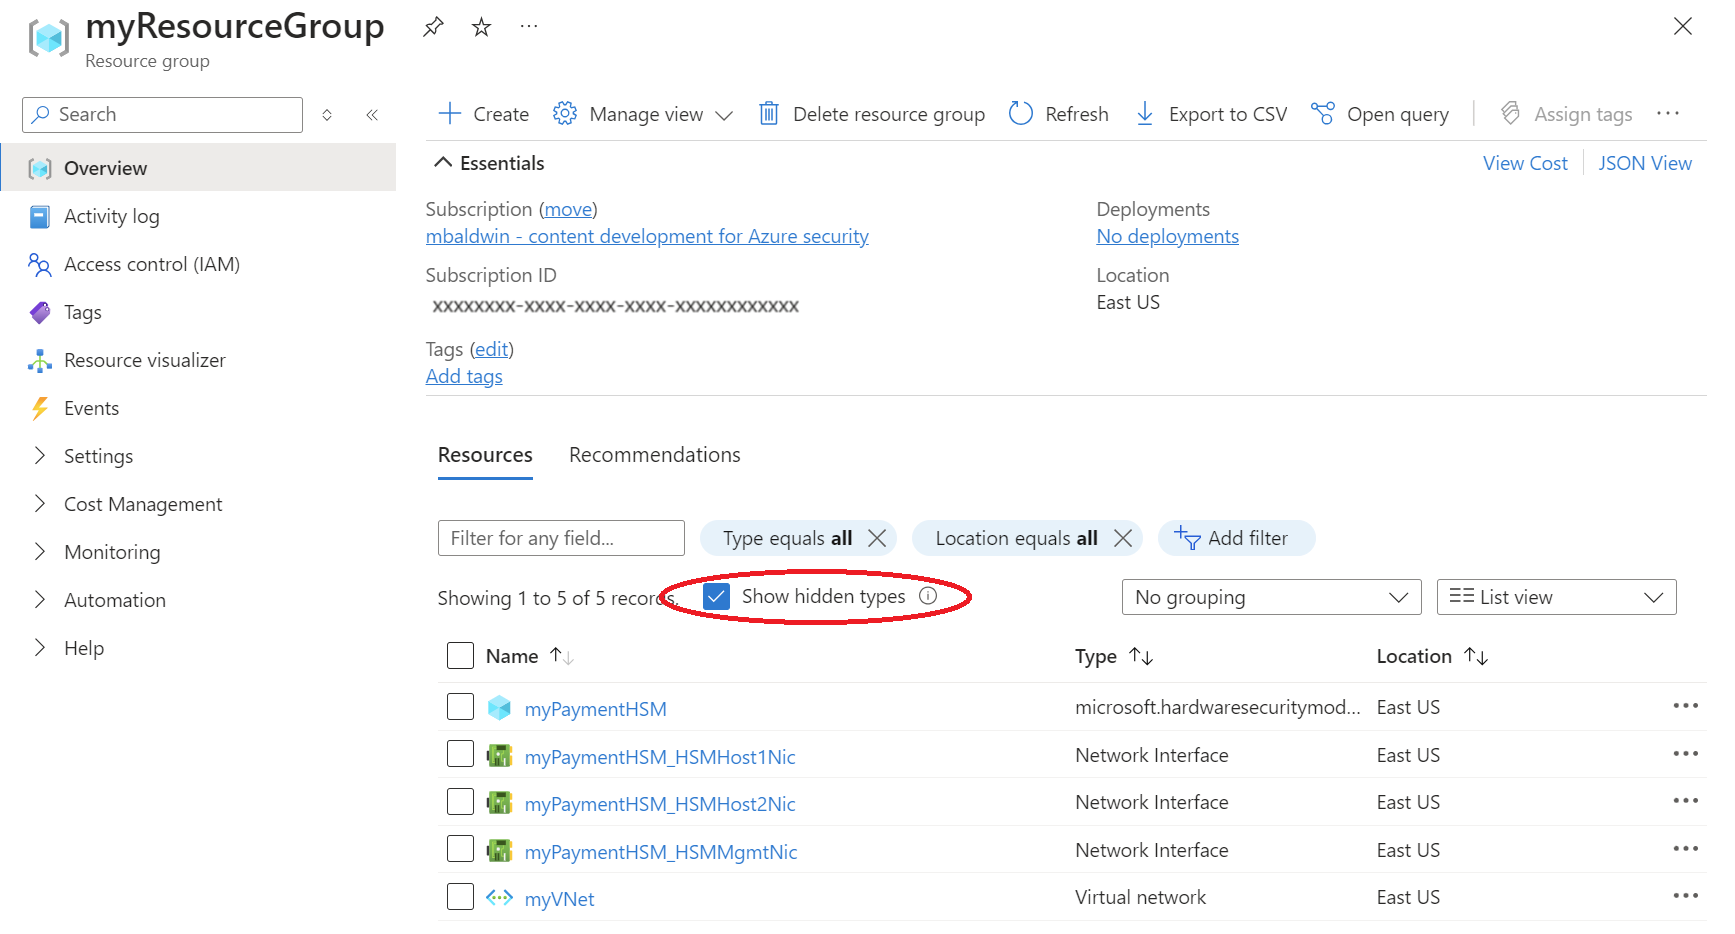Click the Refresh icon in toolbar
Image resolution: width=1735 pixels, height=934 pixels.
pos(1020,114)
